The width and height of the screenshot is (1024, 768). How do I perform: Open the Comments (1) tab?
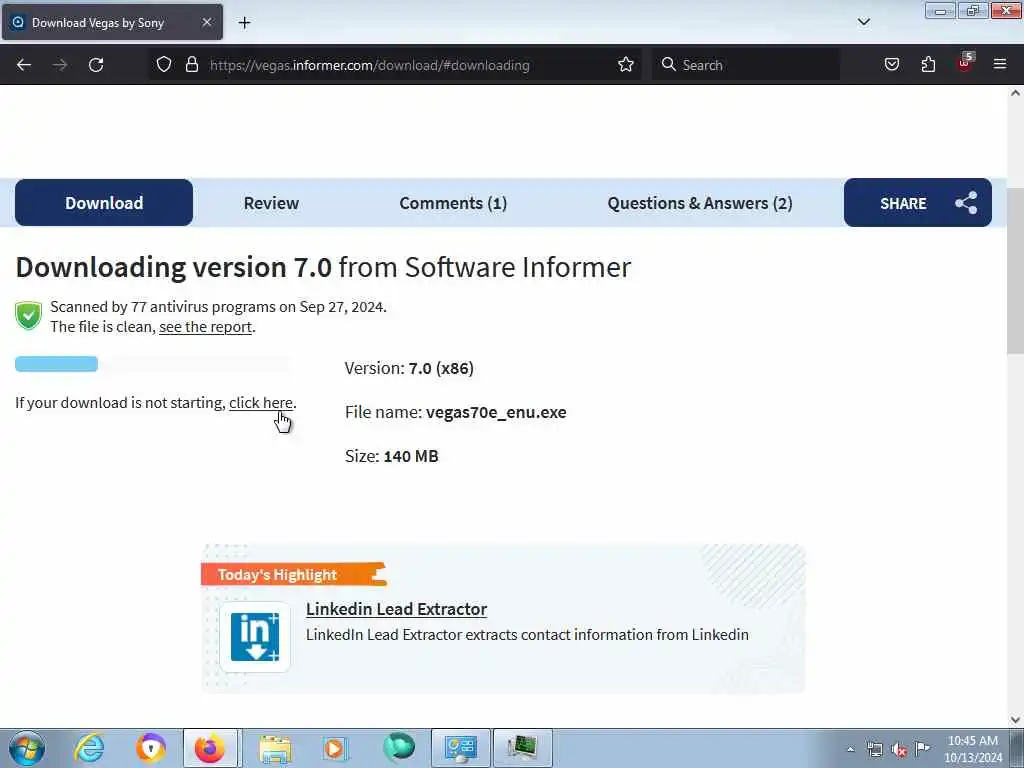point(453,203)
